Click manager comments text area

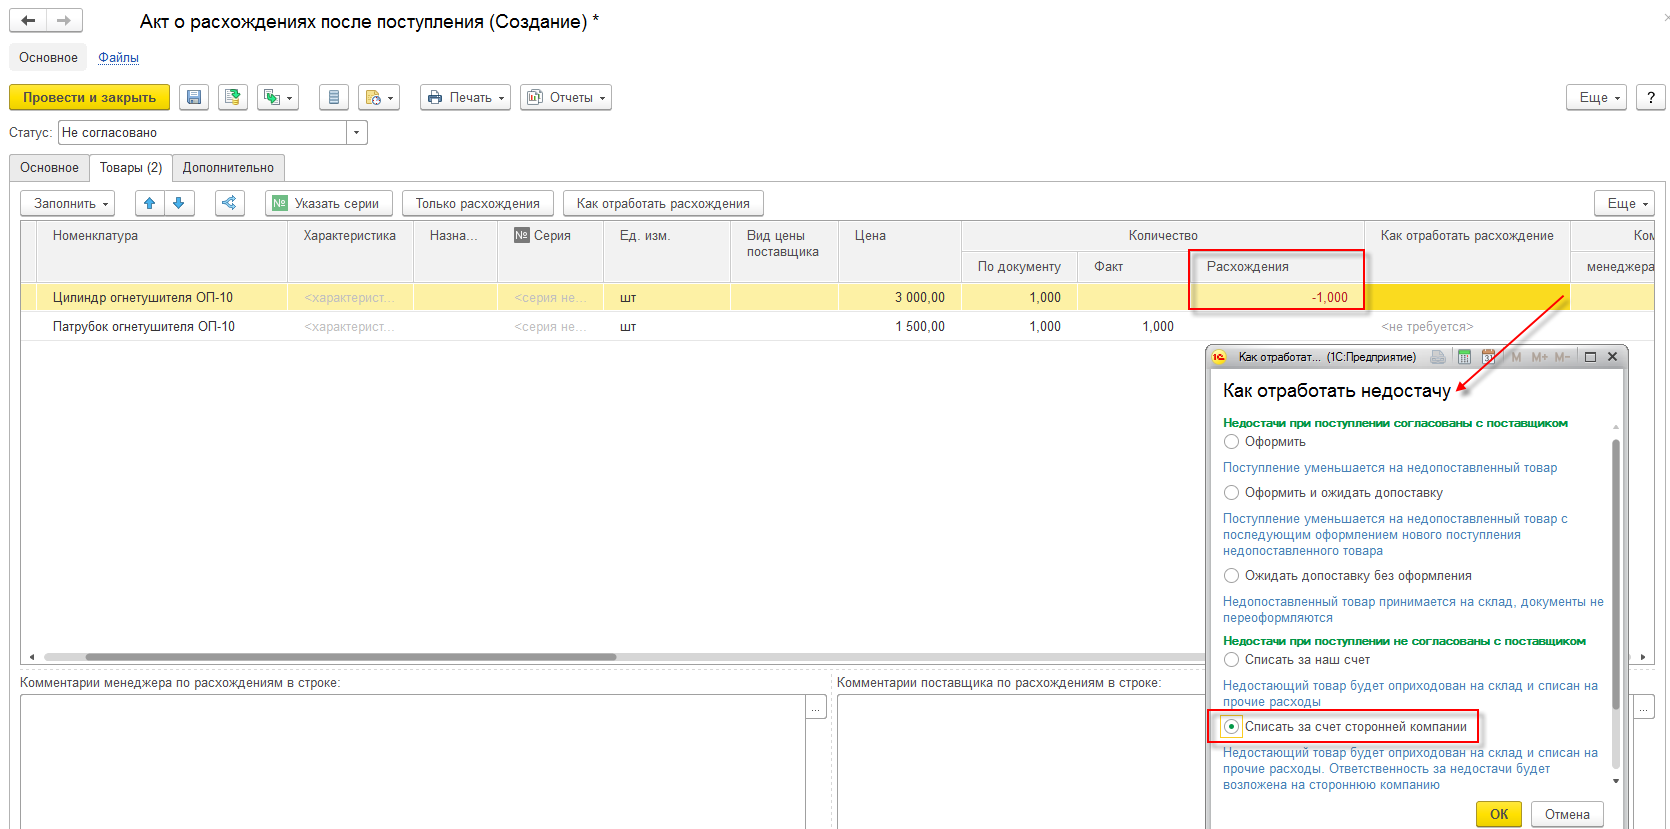point(413,761)
